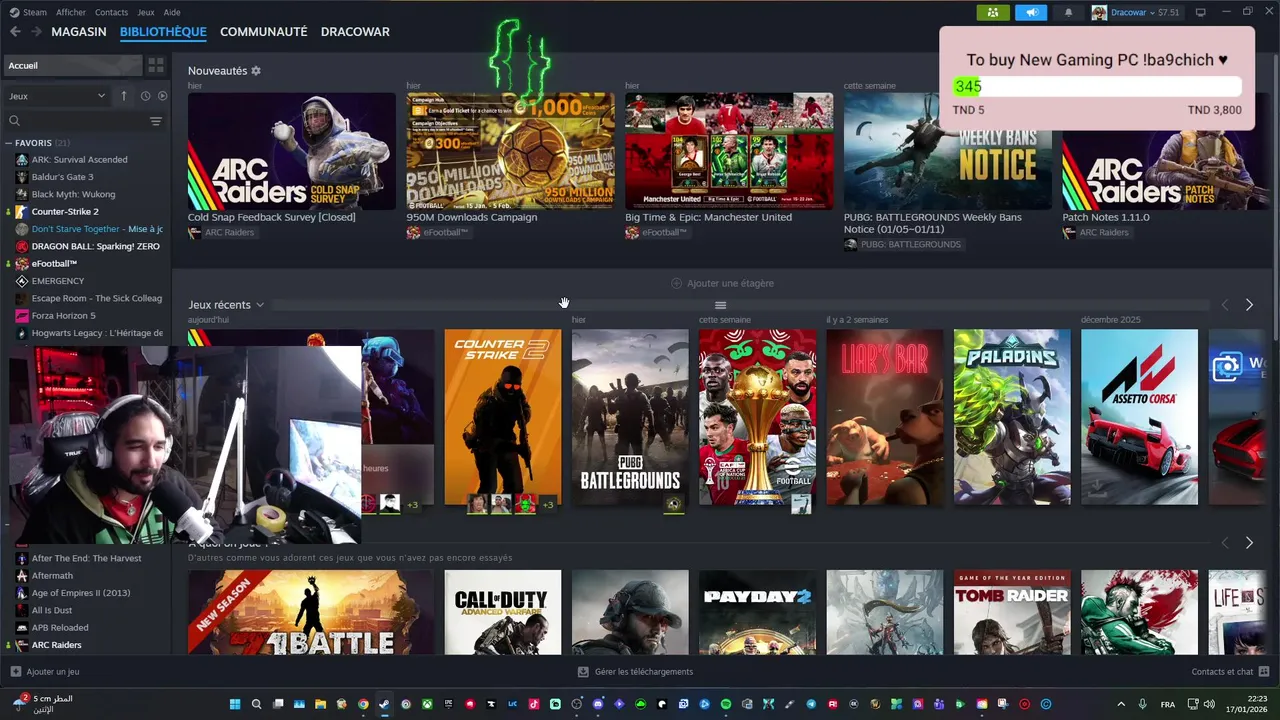Click the Ajouter un jeu plus icon
1280x720 pixels.
15,672
